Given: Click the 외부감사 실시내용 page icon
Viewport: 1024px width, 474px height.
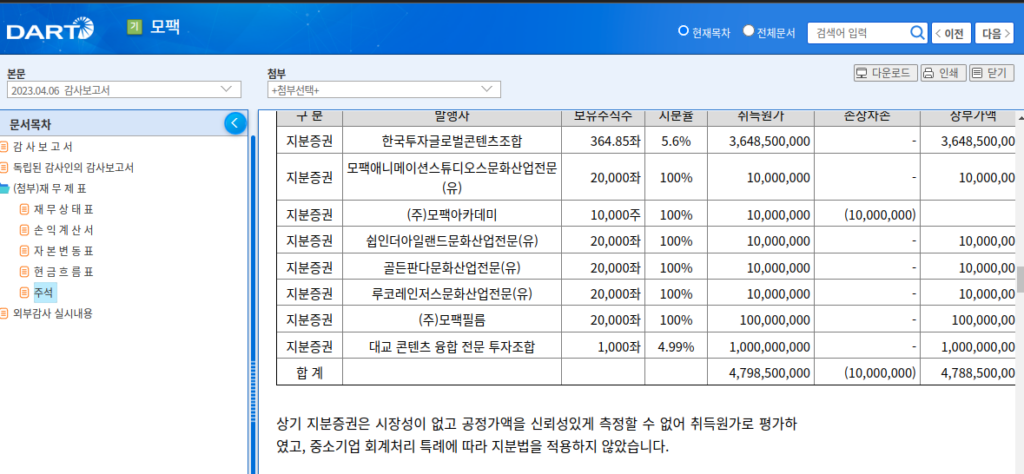Looking at the screenshot, I should pyautogui.click(x=4, y=313).
